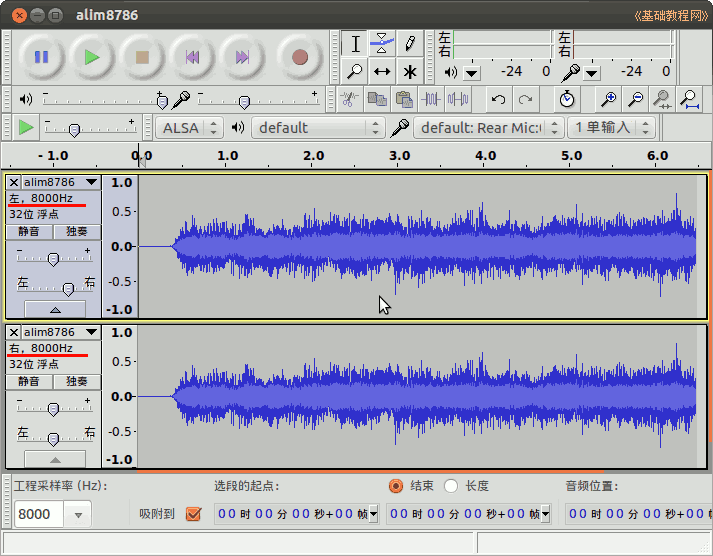
Task: Click the Fit Selection zoom icon
Action: click(662, 99)
